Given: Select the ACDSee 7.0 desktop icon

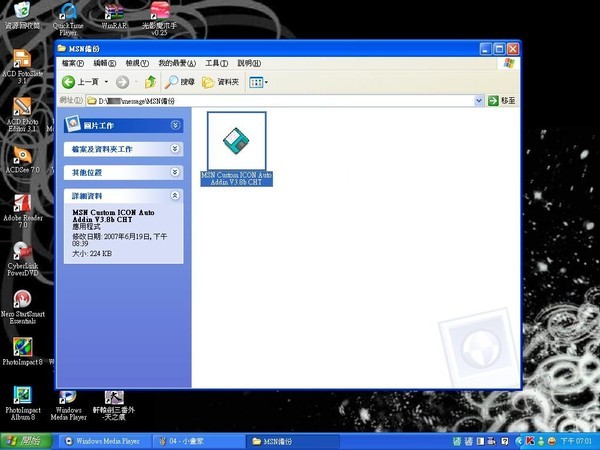Looking at the screenshot, I should pyautogui.click(x=22, y=160).
